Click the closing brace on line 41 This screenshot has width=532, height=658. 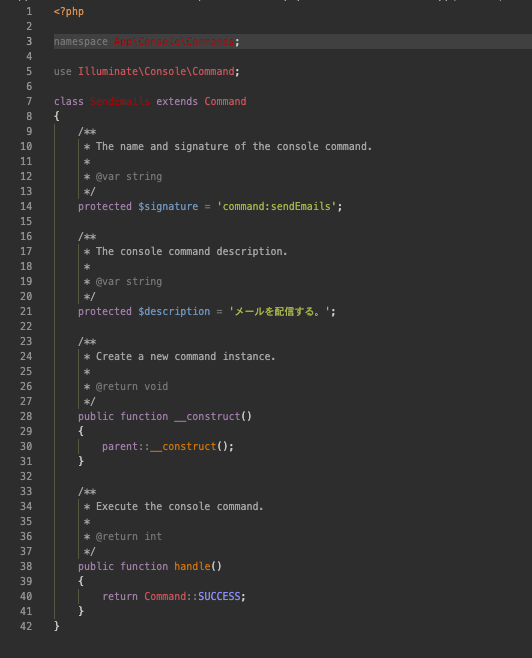(81, 611)
